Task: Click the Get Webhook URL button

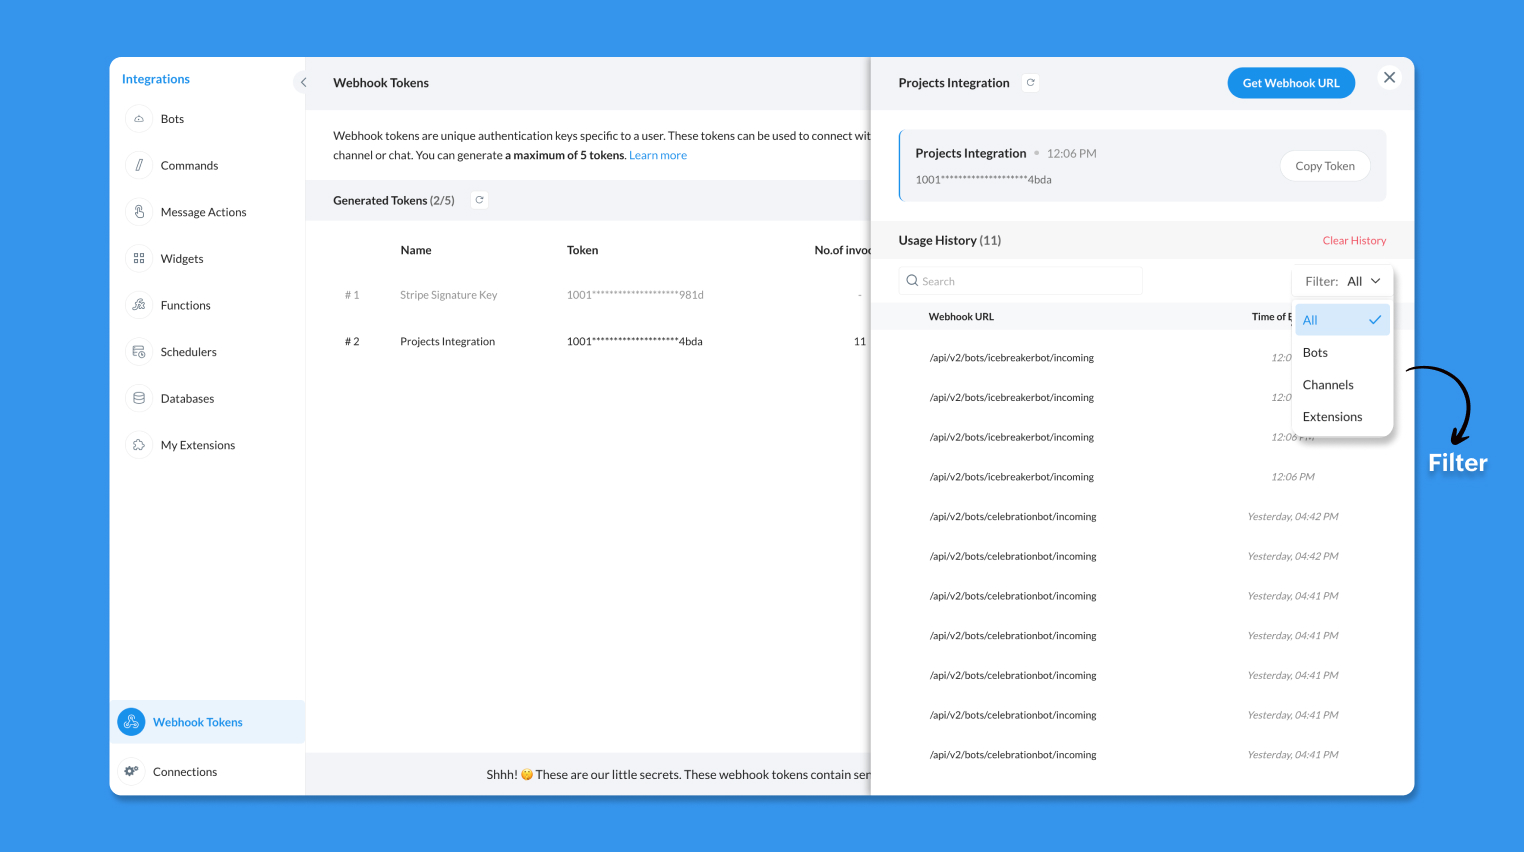Action: pos(1290,83)
